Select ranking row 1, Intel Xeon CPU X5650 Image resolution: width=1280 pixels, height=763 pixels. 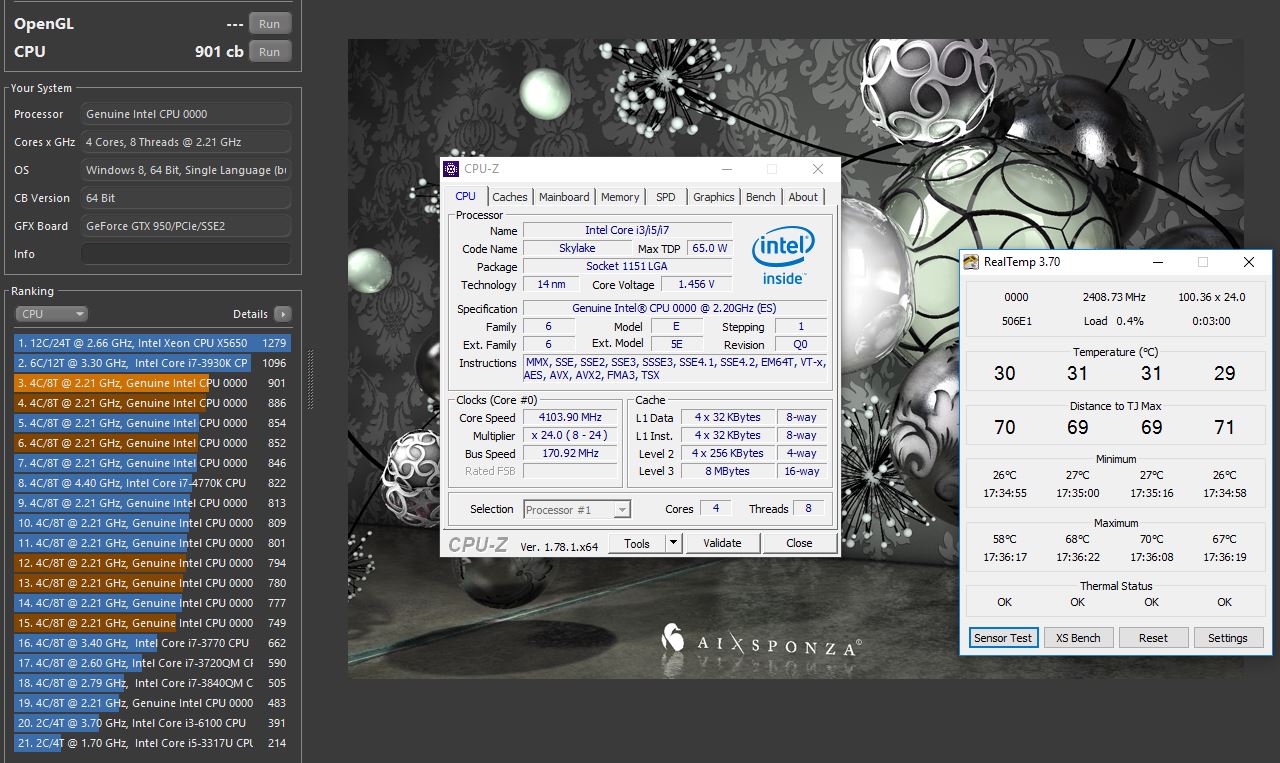[x=152, y=343]
